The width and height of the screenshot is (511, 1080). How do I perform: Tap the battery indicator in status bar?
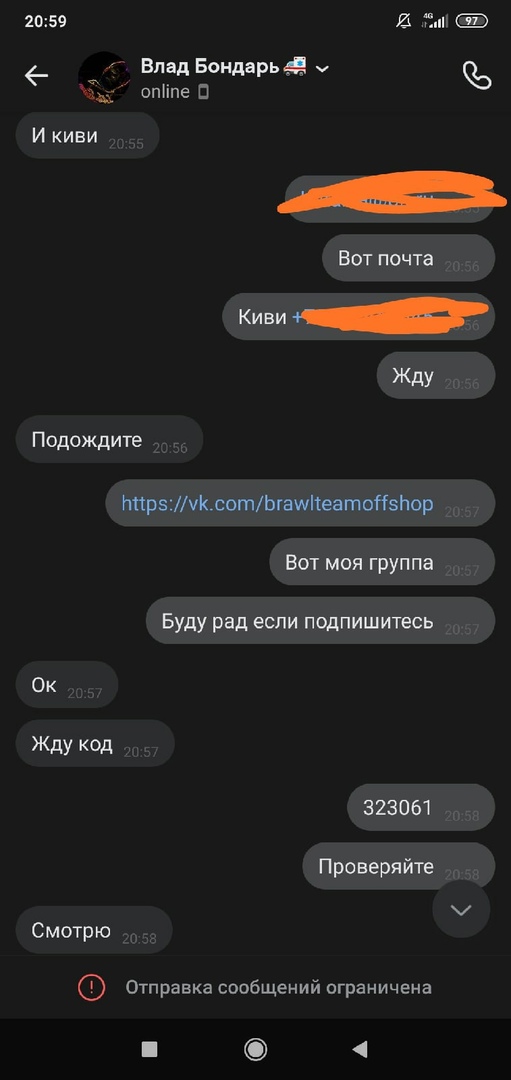pos(472,21)
